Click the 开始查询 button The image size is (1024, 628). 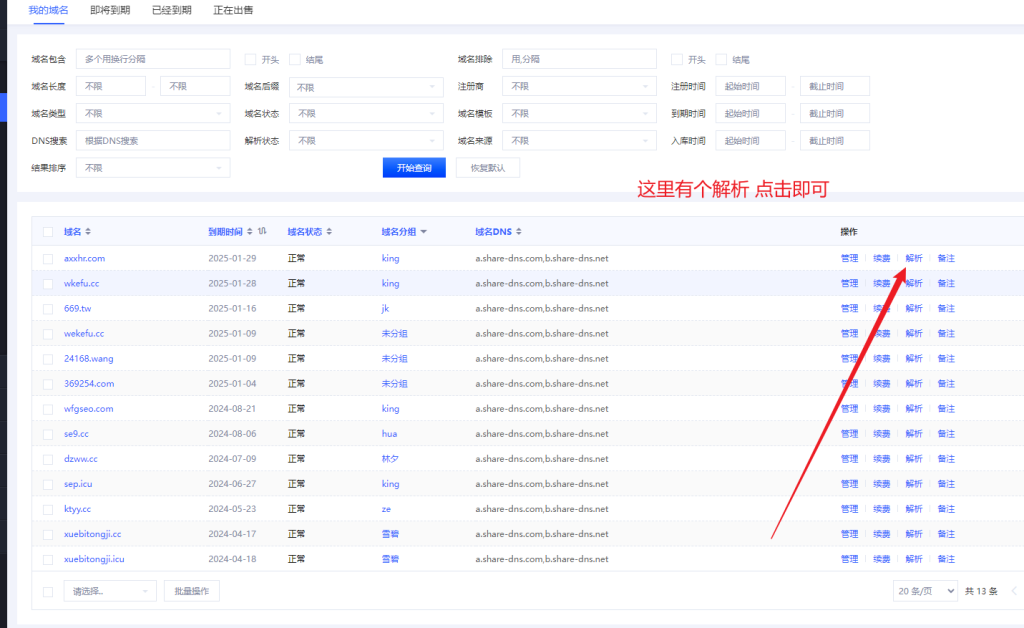coord(414,168)
